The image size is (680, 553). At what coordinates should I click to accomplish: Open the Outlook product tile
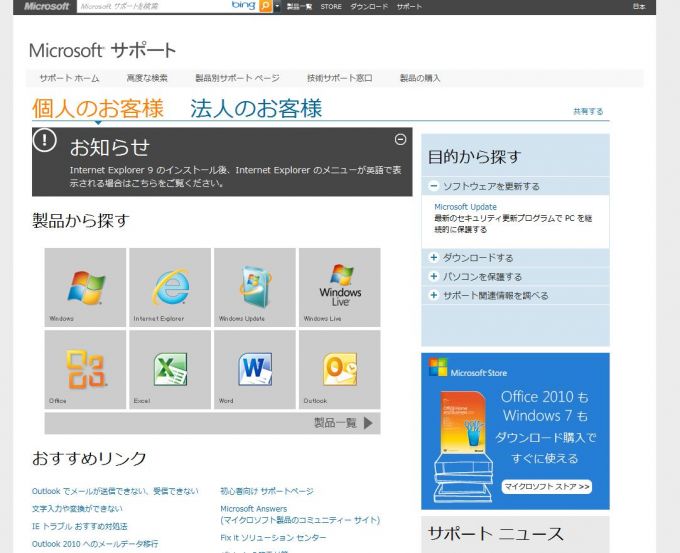click(x=340, y=370)
